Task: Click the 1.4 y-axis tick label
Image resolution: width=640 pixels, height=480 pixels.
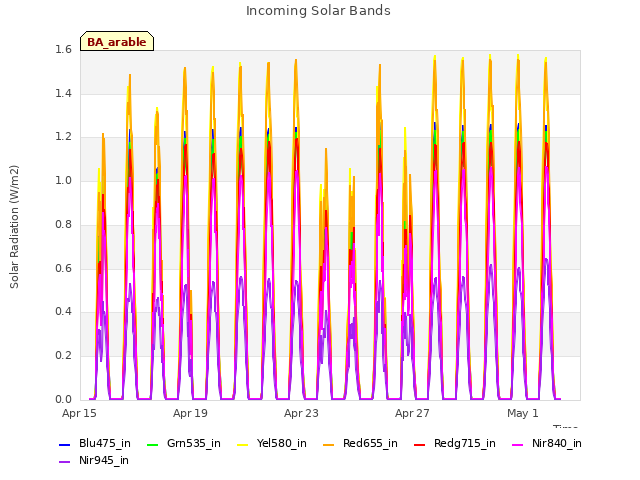Action: point(63,93)
